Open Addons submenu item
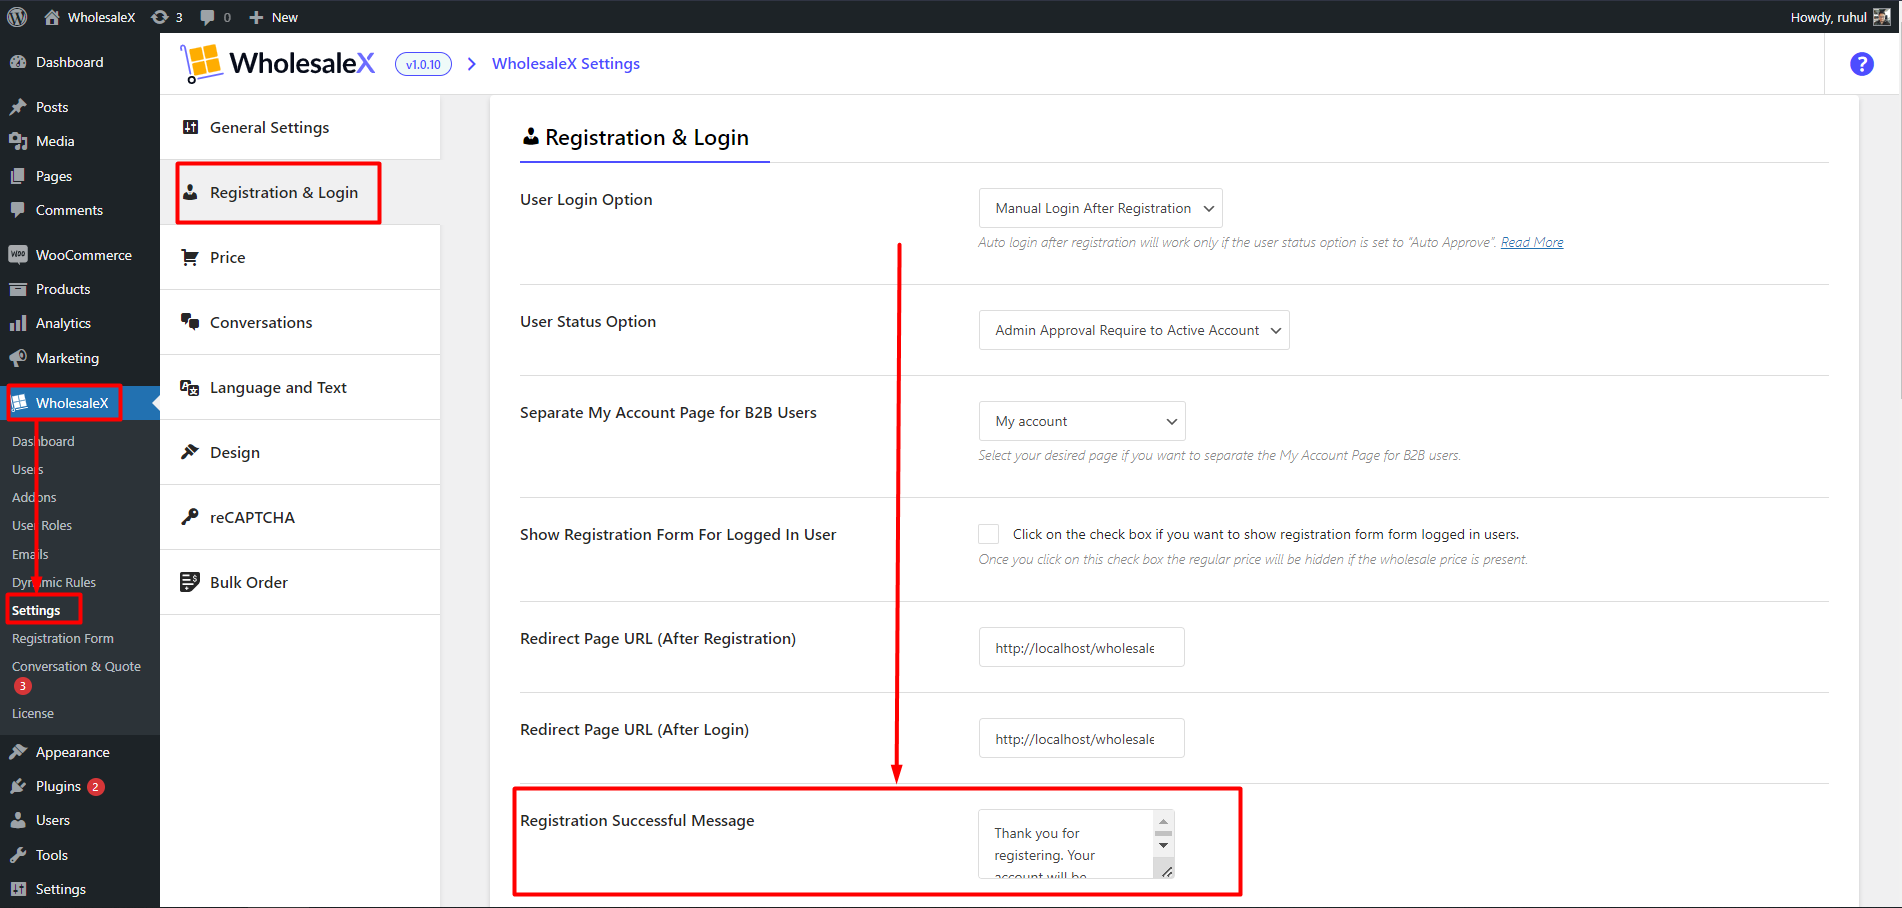Screen dimensions: 1902x908 34,497
